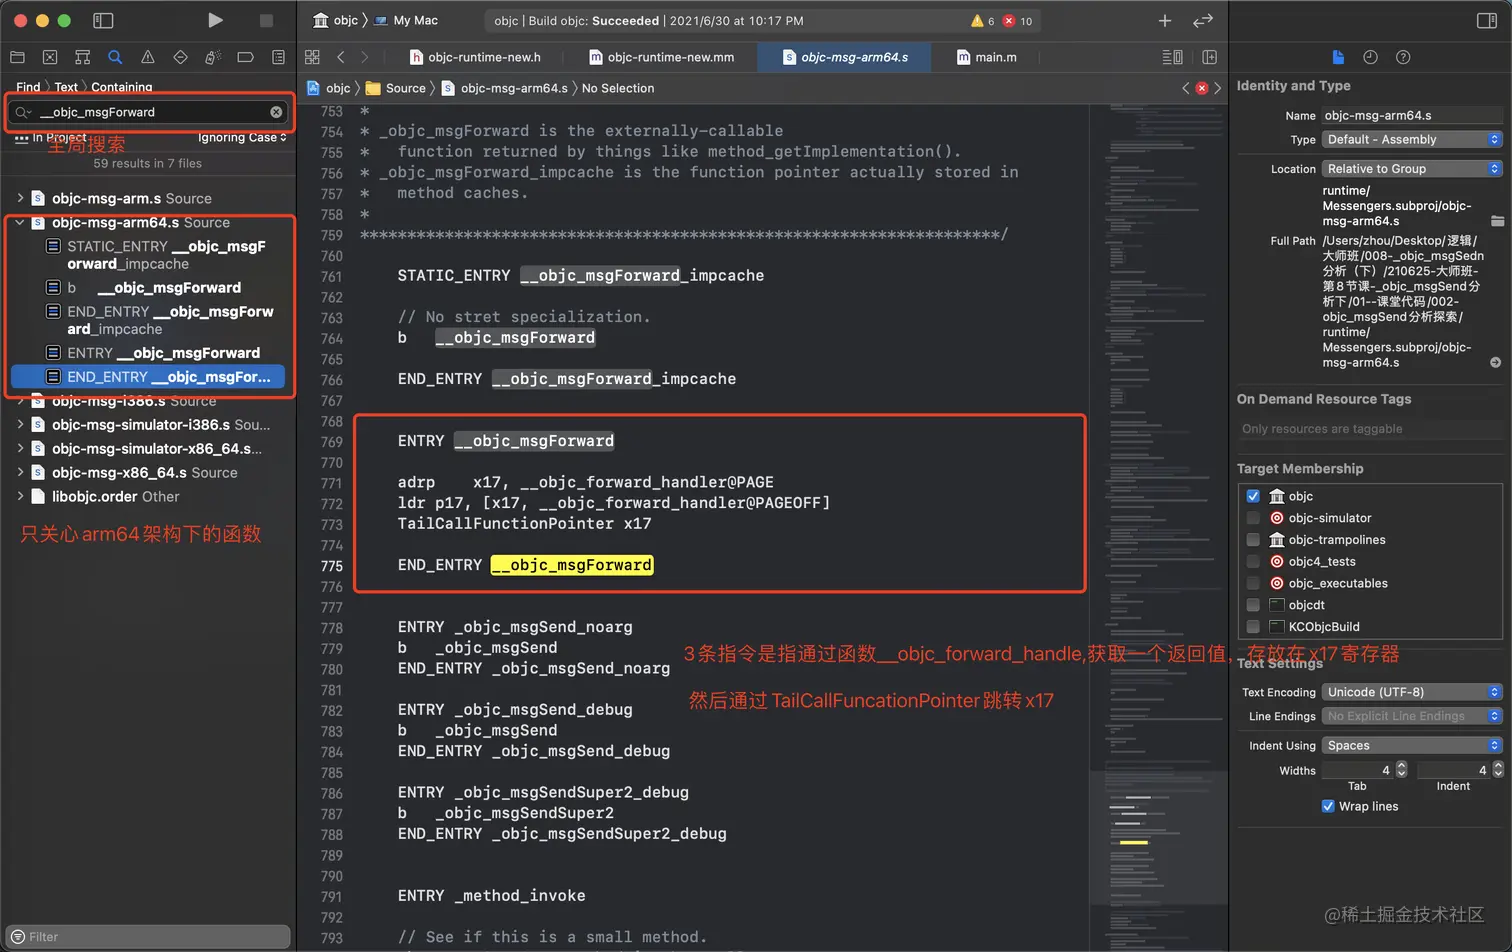This screenshot has width=1512, height=952.
Task: Collapse objc-msg-arm64.s search results
Action: click(x=20, y=222)
